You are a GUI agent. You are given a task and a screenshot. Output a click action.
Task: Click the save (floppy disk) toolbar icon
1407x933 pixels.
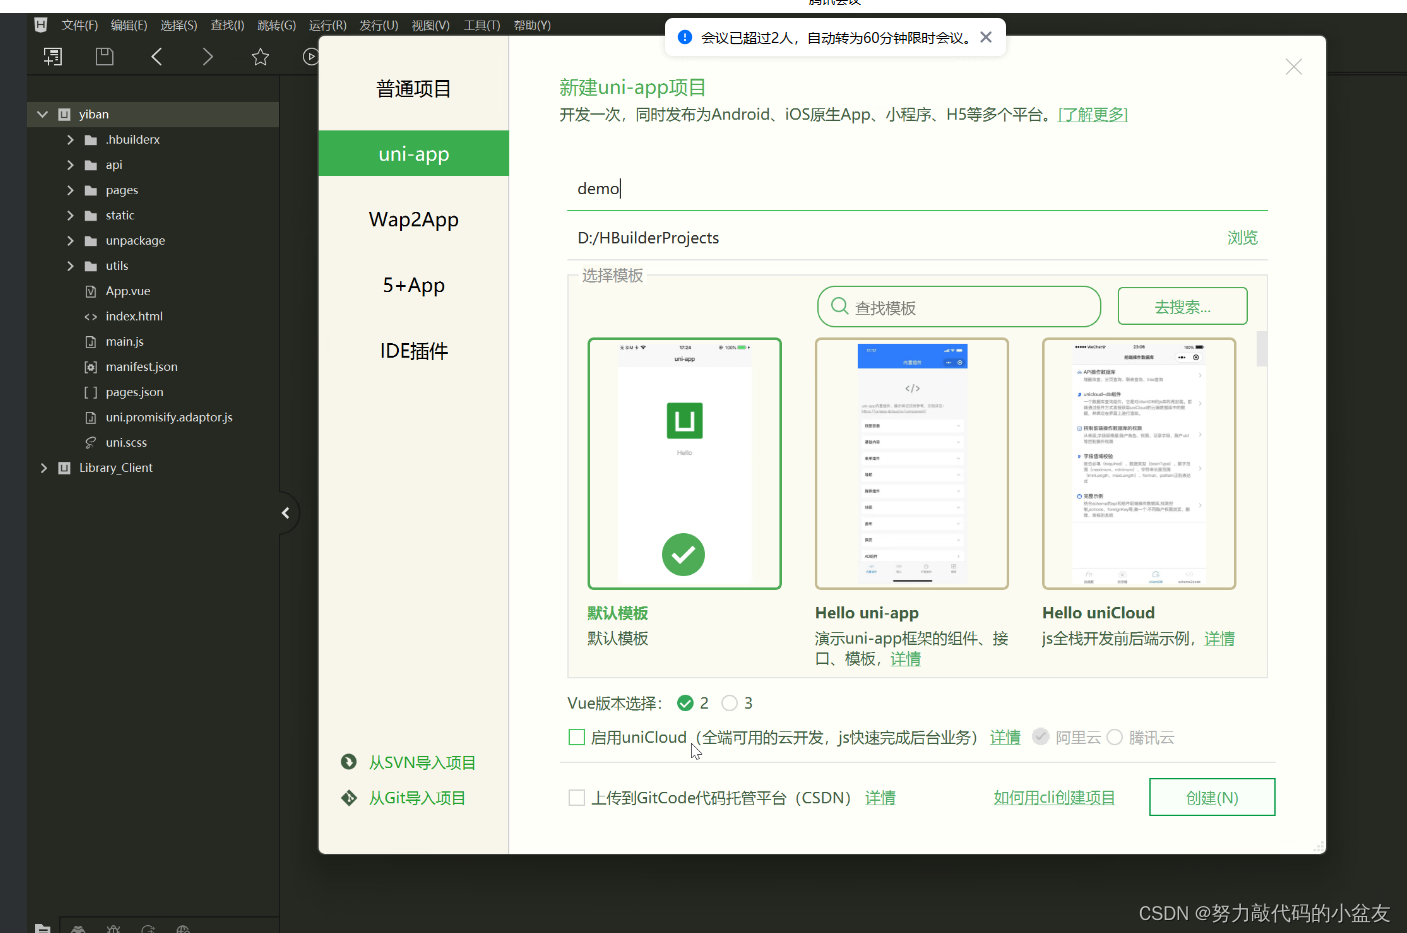pyautogui.click(x=104, y=57)
